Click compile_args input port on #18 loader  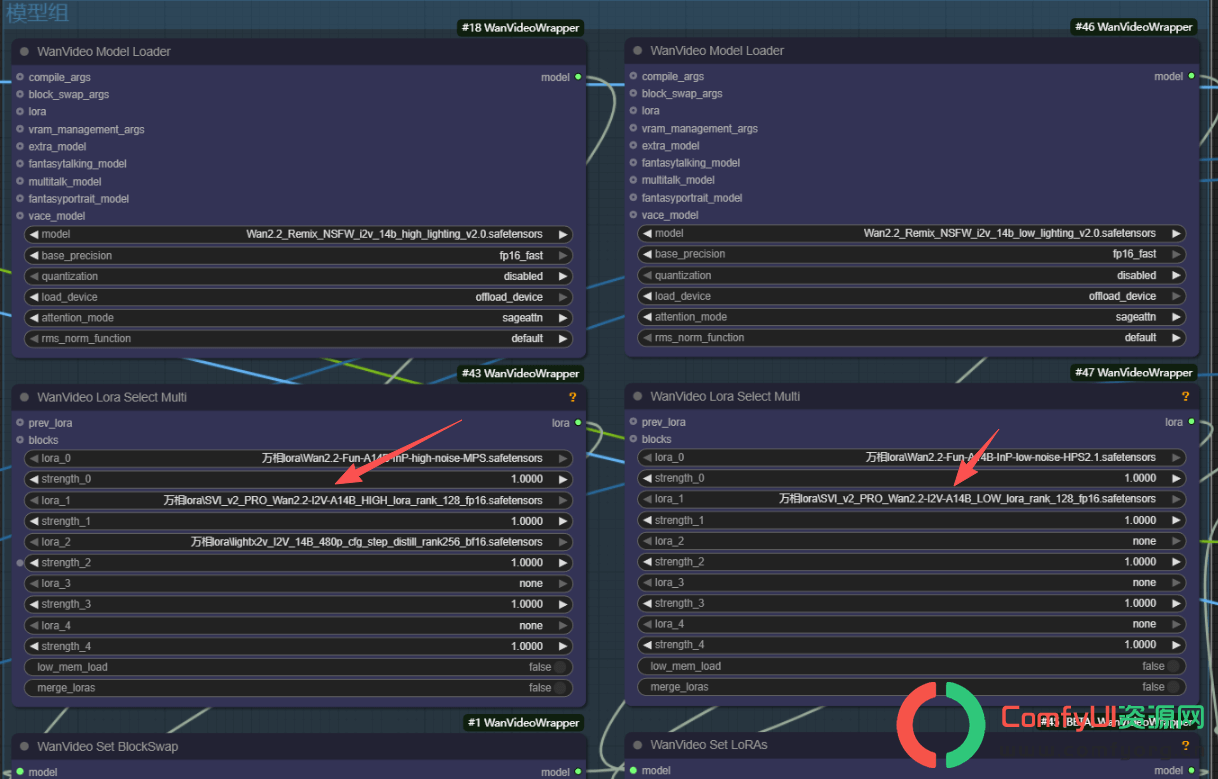(20, 77)
